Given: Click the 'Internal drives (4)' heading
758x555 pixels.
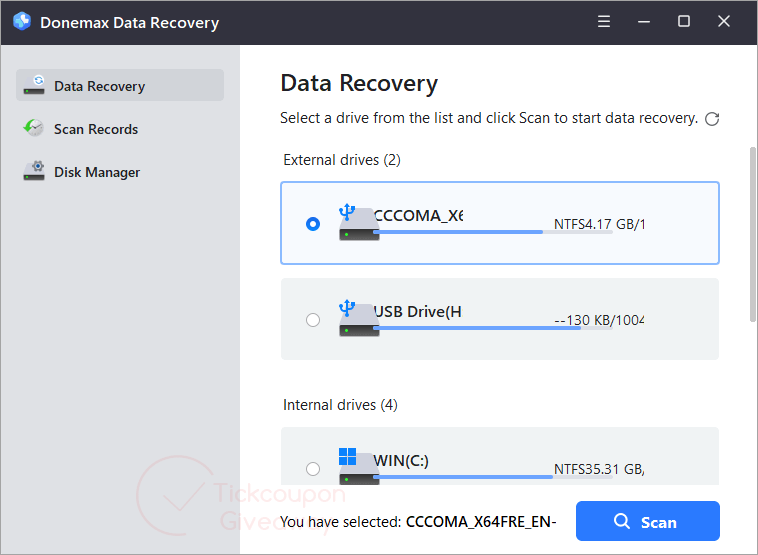Looking at the screenshot, I should (x=340, y=405).
